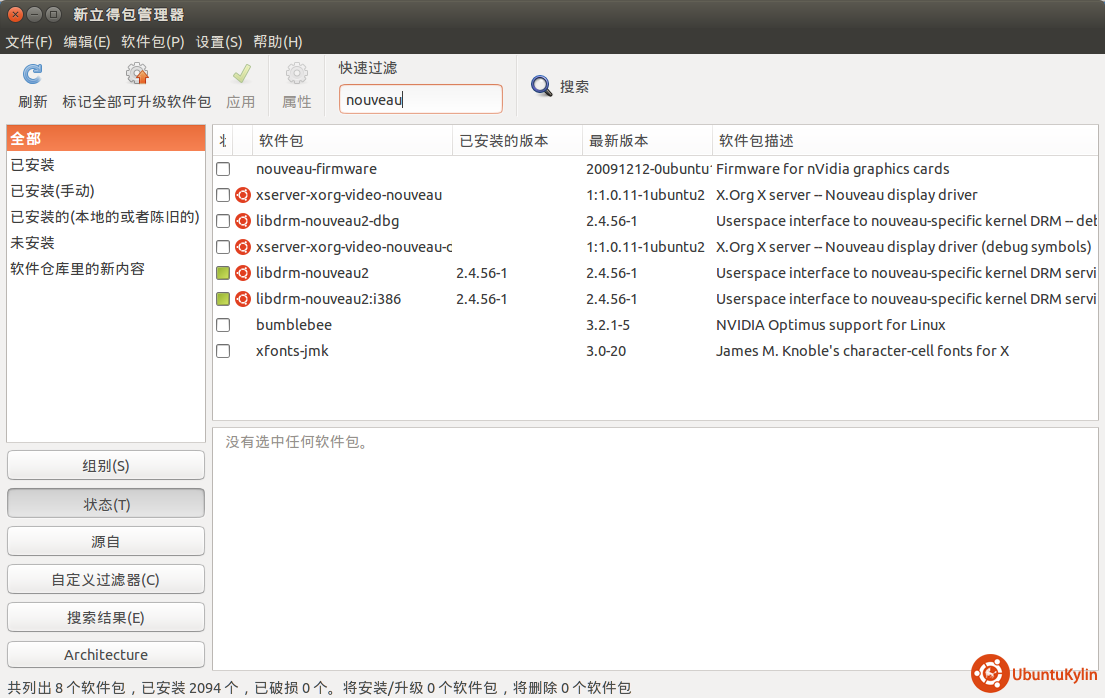
Task: Open the 设置(S) menu
Action: (219, 42)
